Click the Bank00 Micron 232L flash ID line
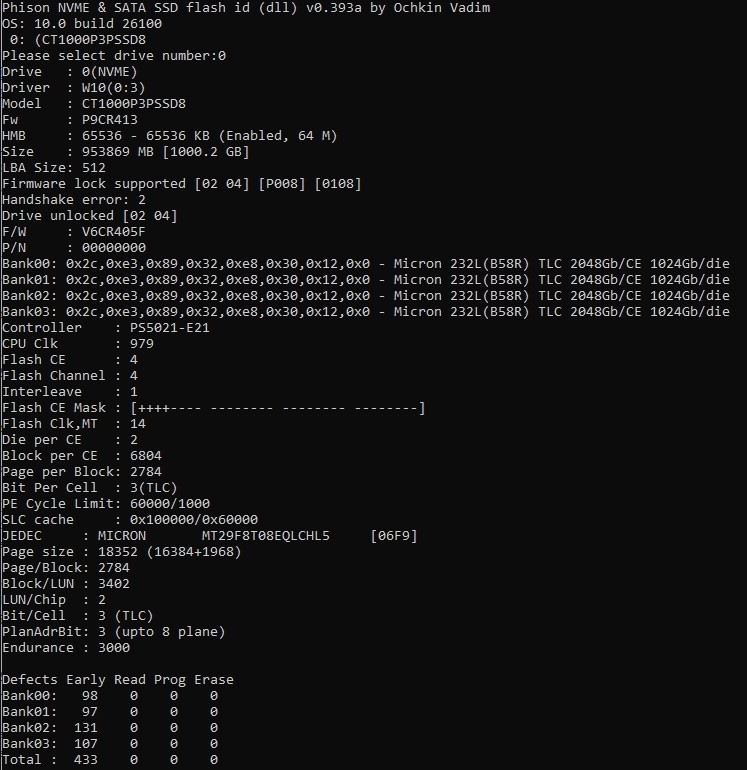 (x=366, y=264)
